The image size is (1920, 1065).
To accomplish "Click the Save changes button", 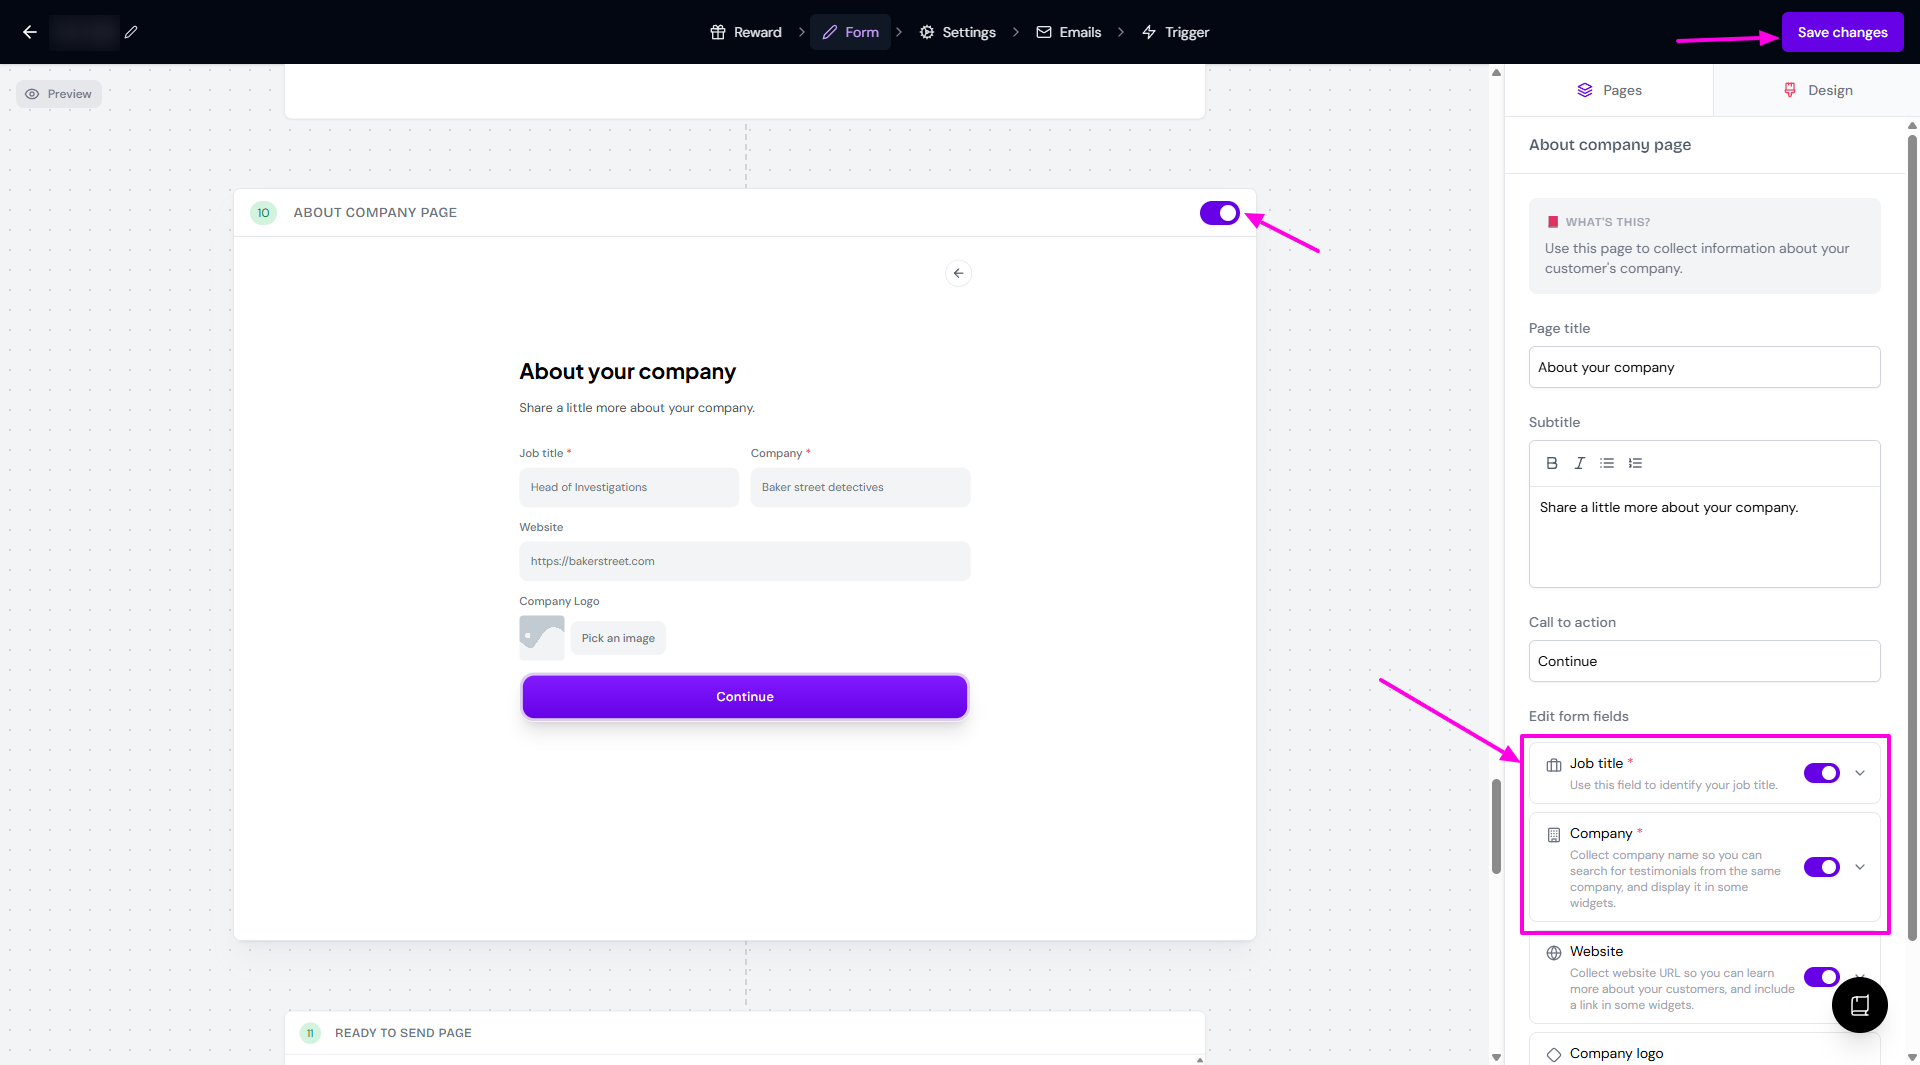I will pyautogui.click(x=1842, y=32).
